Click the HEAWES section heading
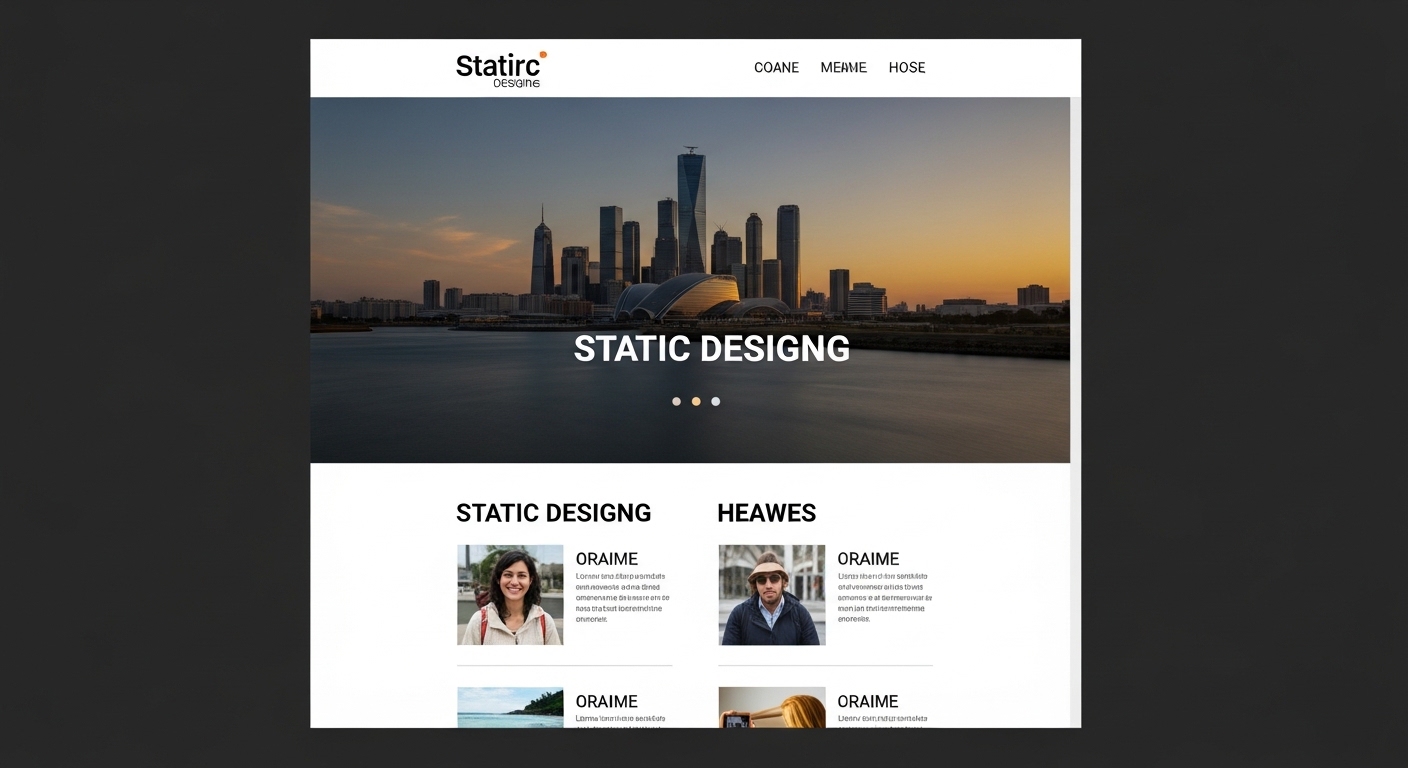Viewport: 1408px width, 768px height. click(x=766, y=513)
